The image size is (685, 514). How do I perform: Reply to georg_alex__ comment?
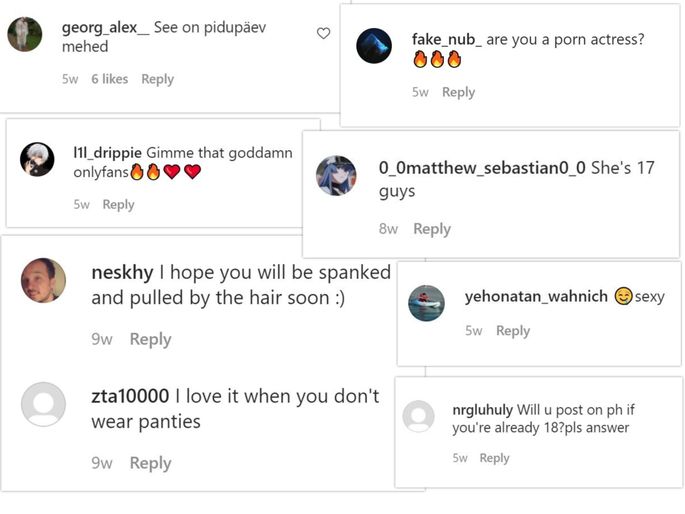point(157,79)
